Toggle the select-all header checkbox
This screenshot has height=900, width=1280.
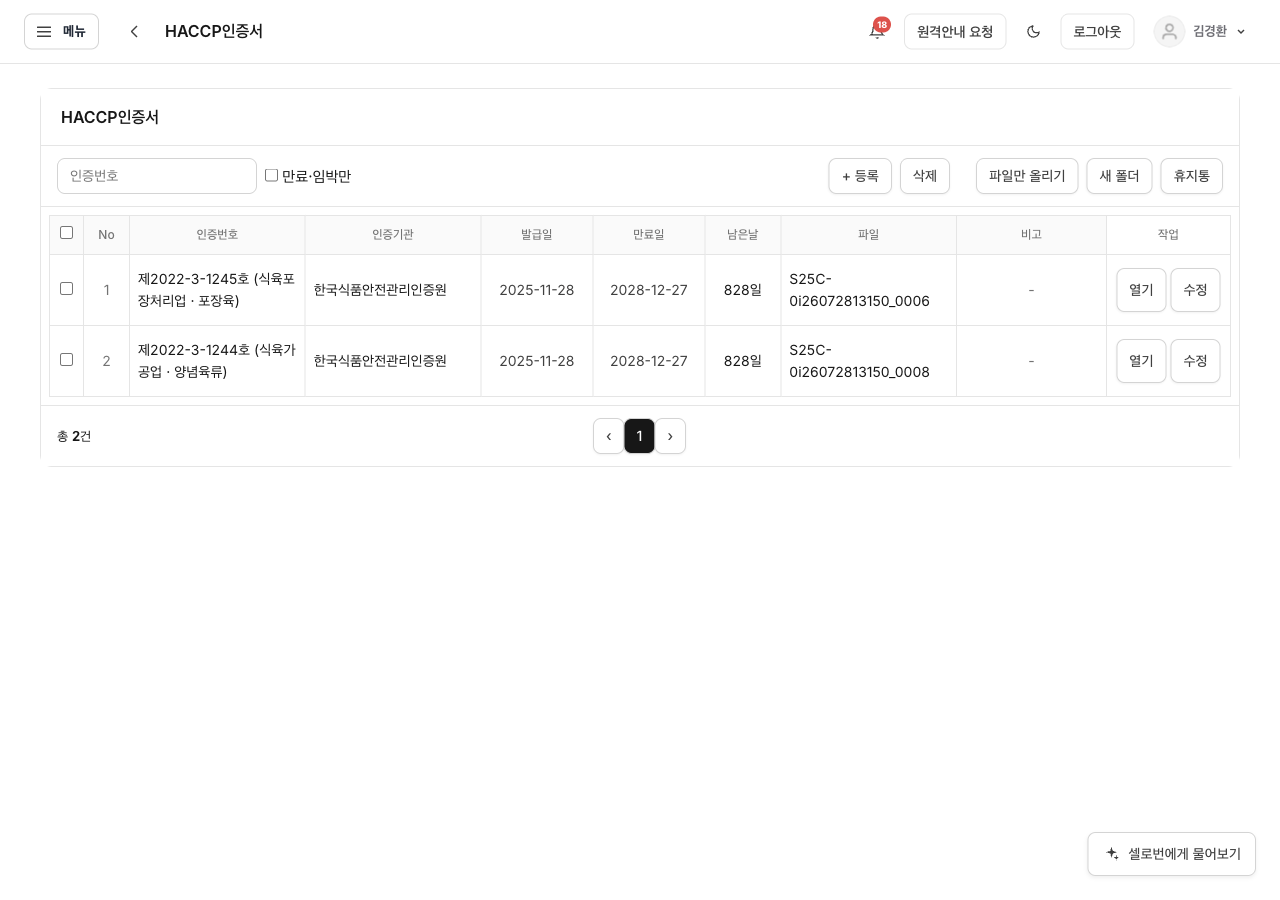coord(67,233)
